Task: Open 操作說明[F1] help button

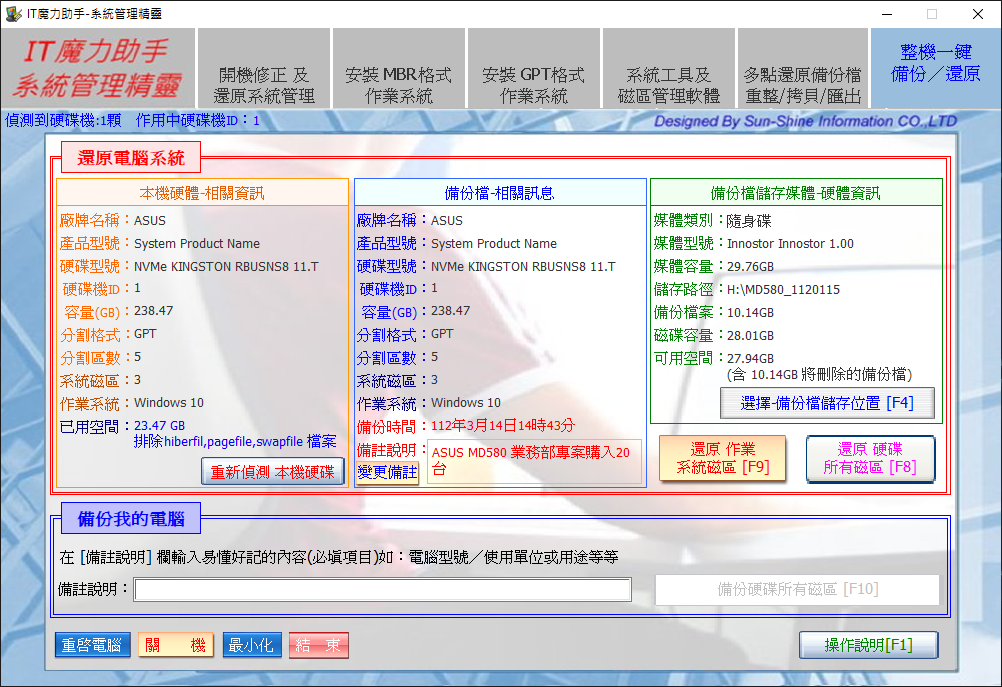Action: [x=868, y=645]
